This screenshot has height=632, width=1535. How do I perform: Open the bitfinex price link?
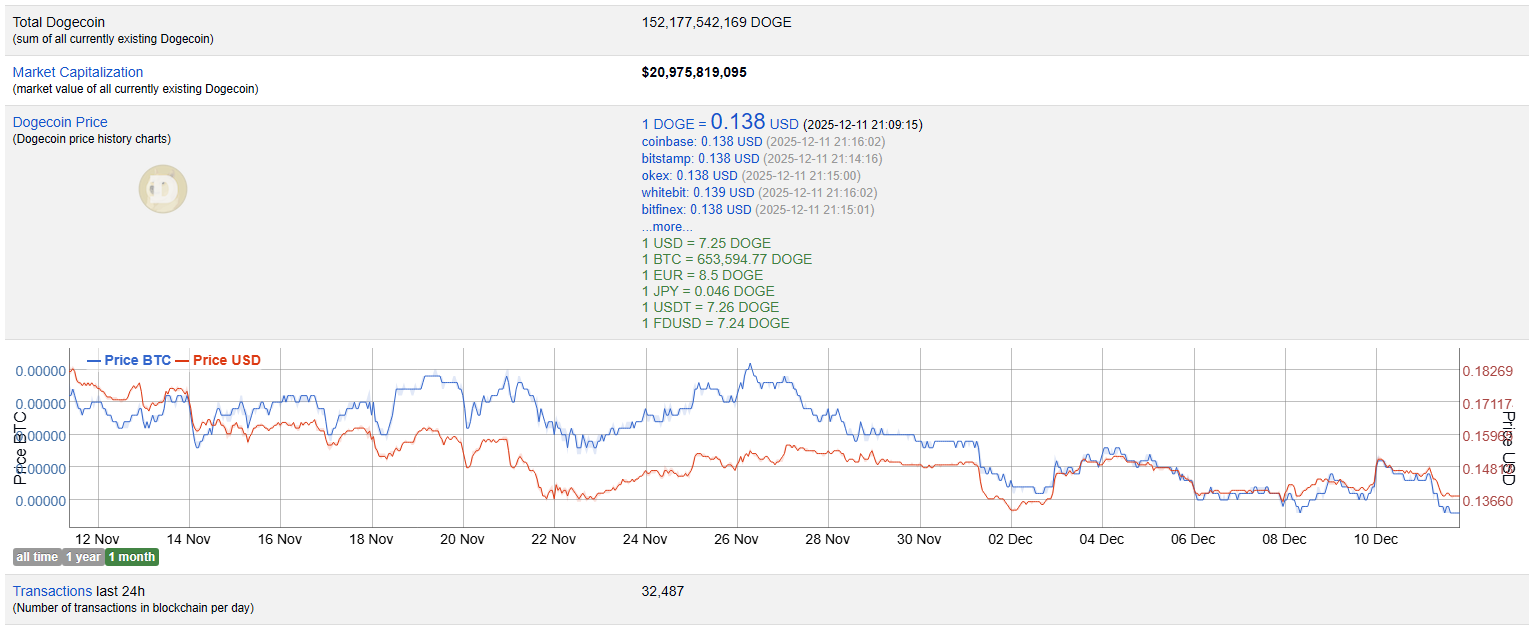(x=663, y=209)
